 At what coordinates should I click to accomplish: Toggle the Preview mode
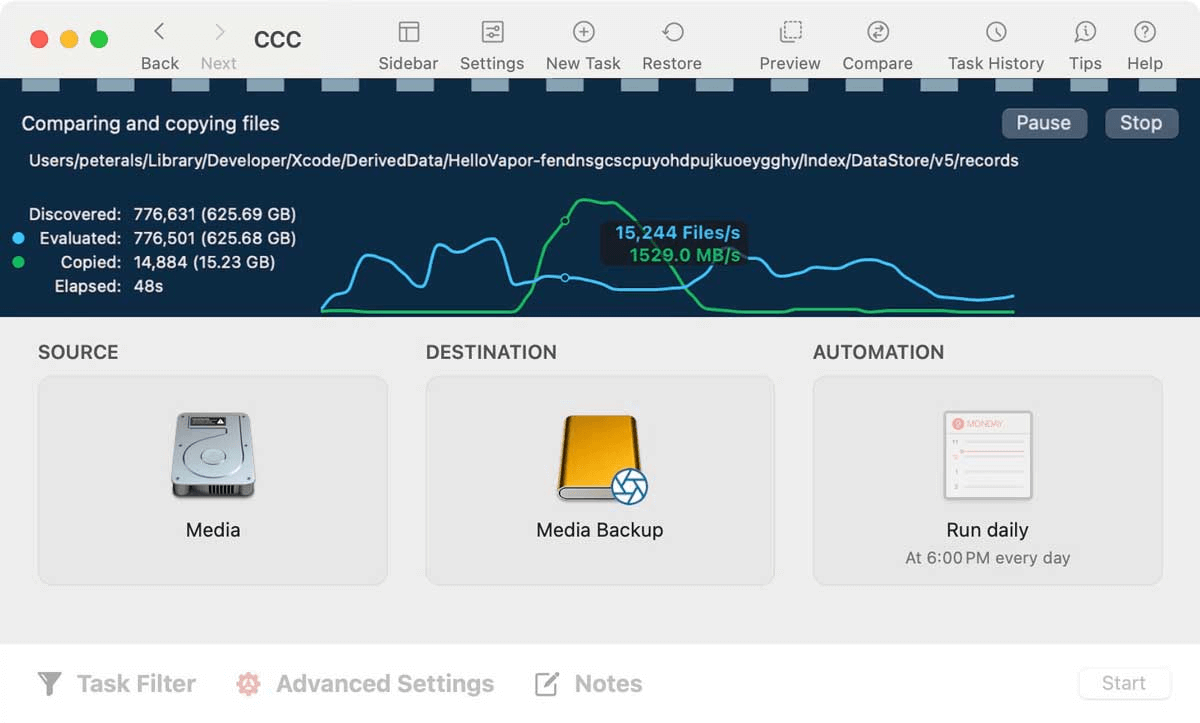[789, 40]
